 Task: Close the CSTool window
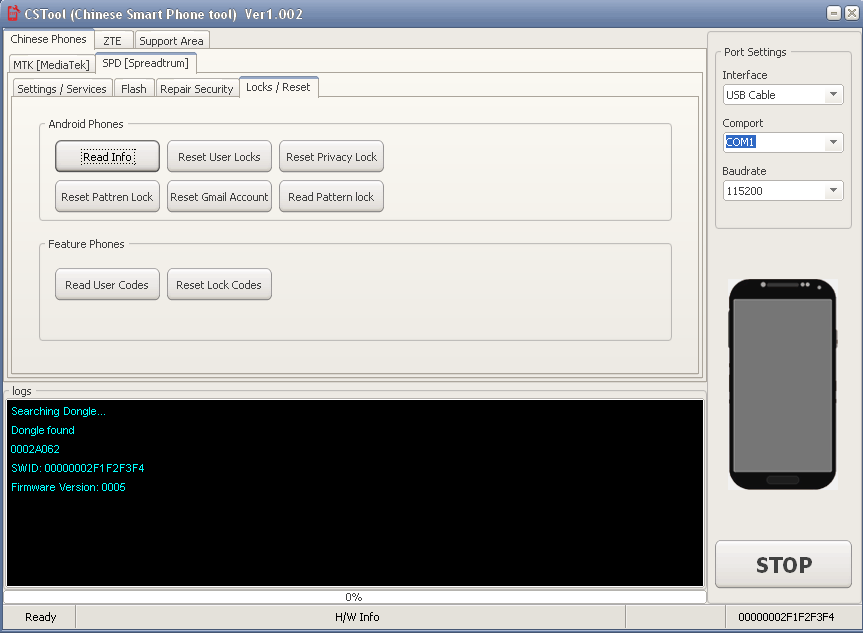click(x=850, y=13)
